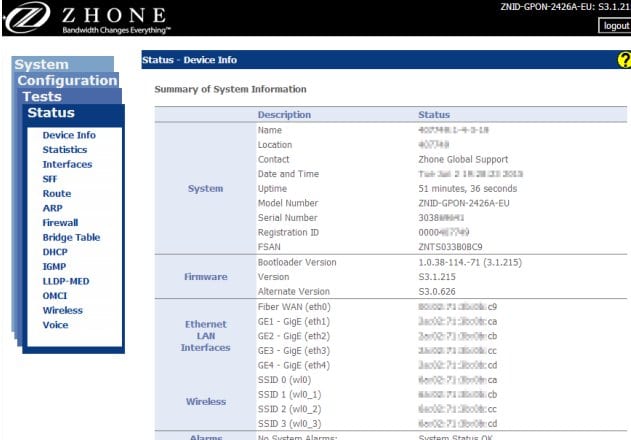Viewport: 631px width, 440px height.
Task: Click the Status column header
Action: 434,115
